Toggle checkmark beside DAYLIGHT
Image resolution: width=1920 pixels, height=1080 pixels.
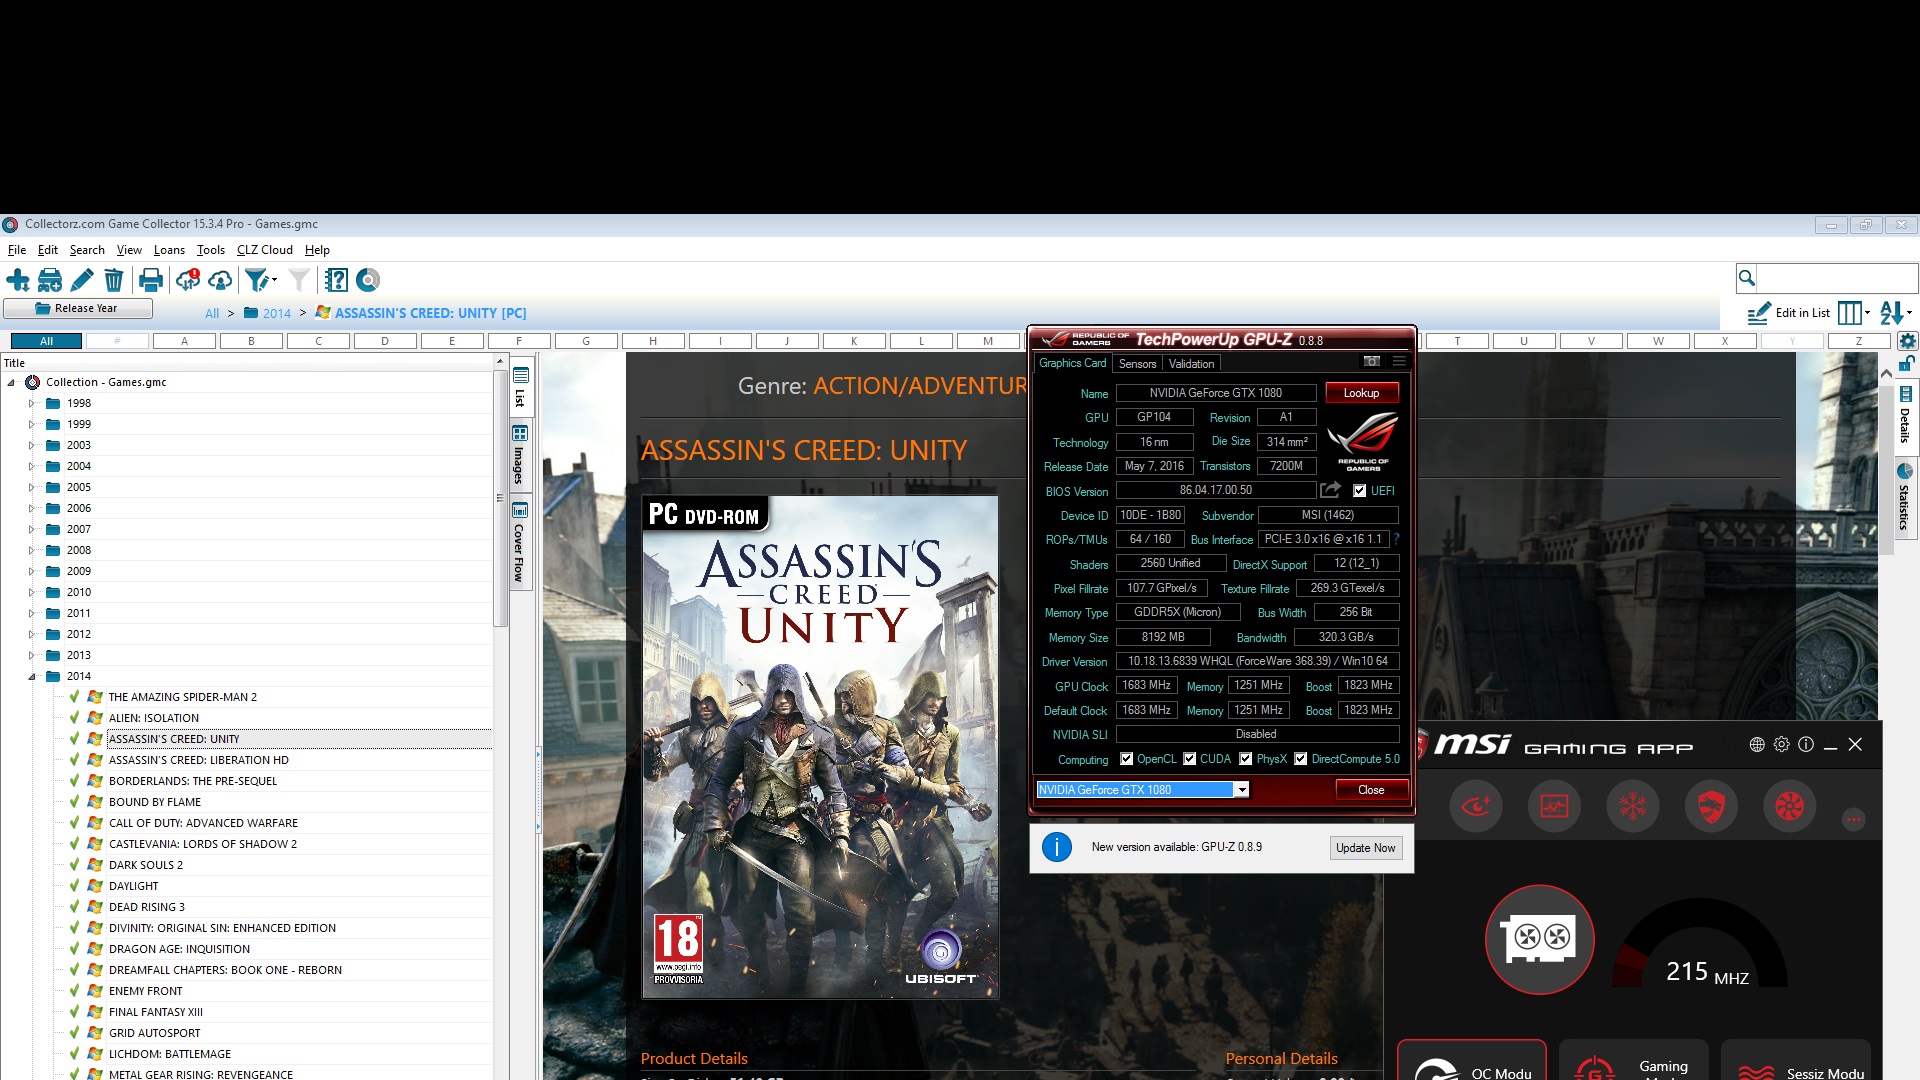(74, 885)
